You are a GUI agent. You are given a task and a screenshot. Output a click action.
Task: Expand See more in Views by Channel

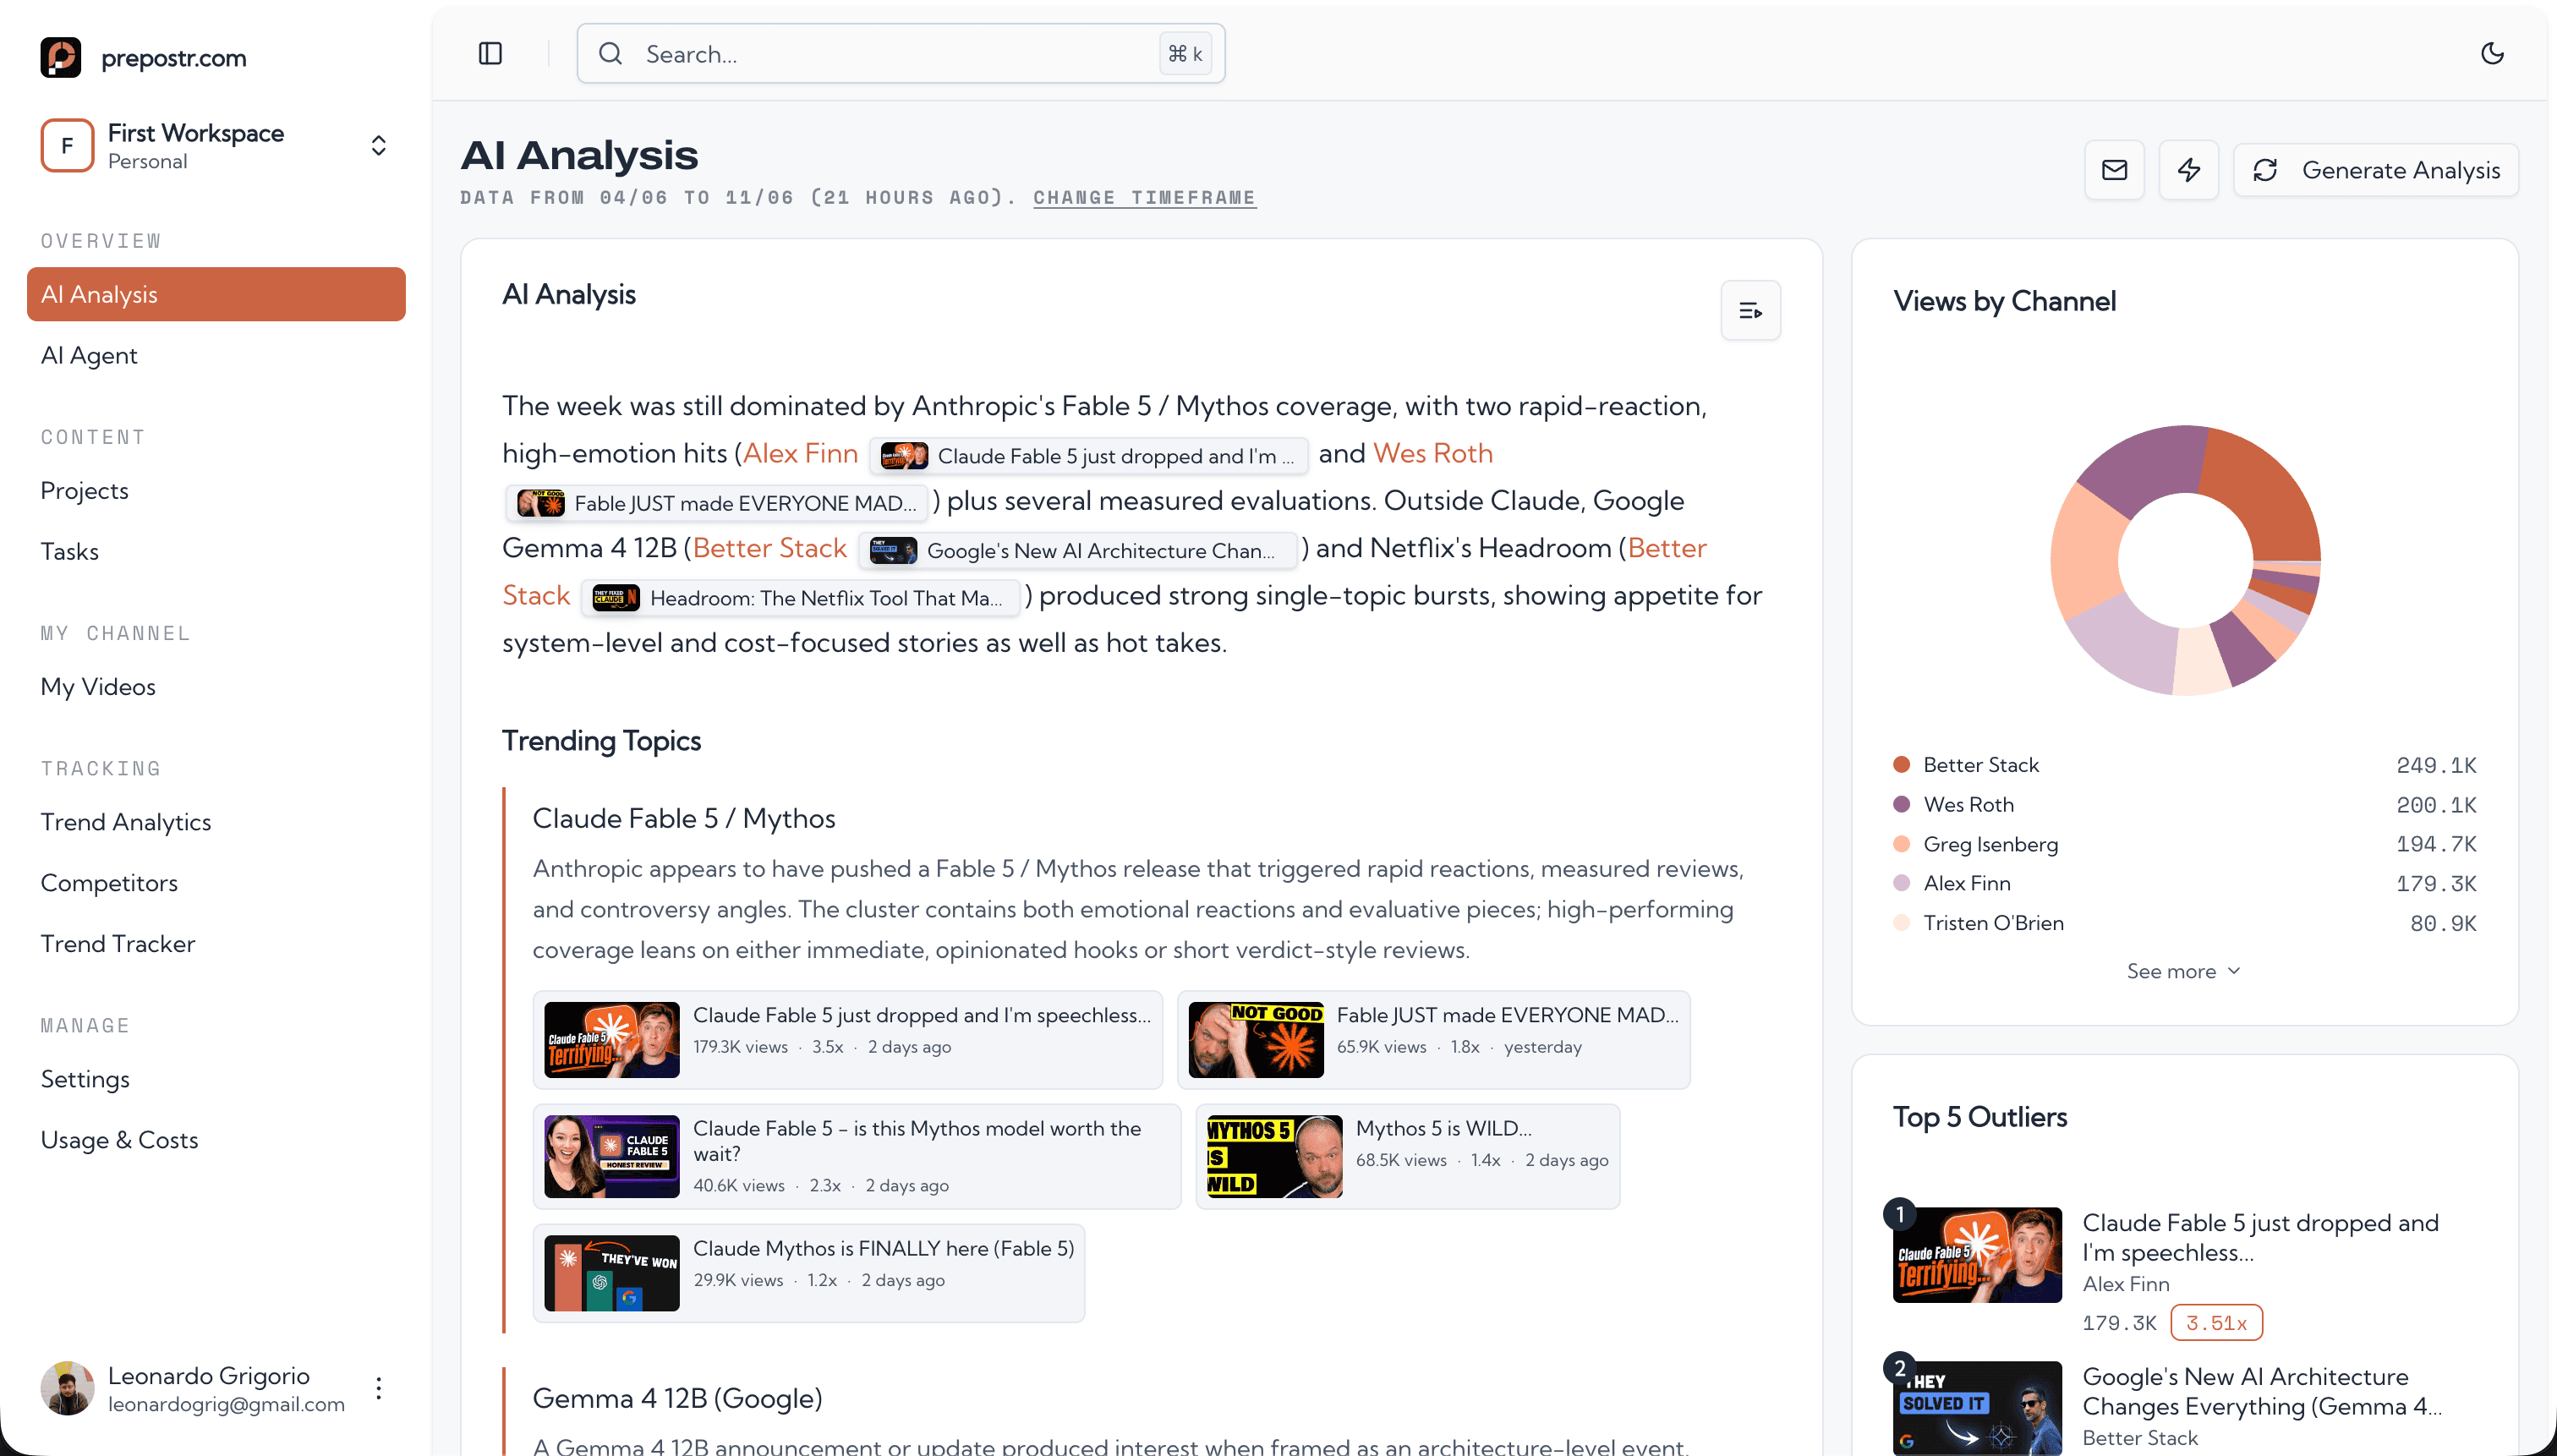[2184, 971]
